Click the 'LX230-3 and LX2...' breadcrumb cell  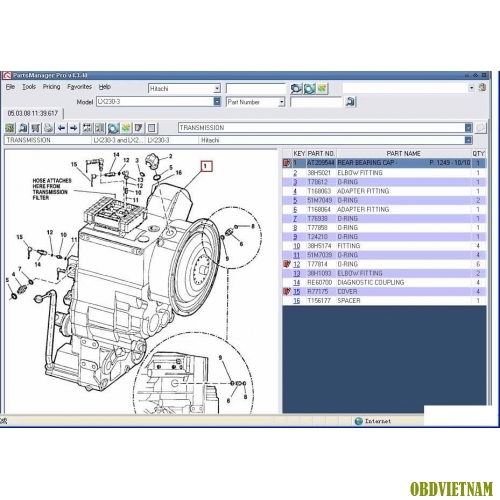point(118,140)
